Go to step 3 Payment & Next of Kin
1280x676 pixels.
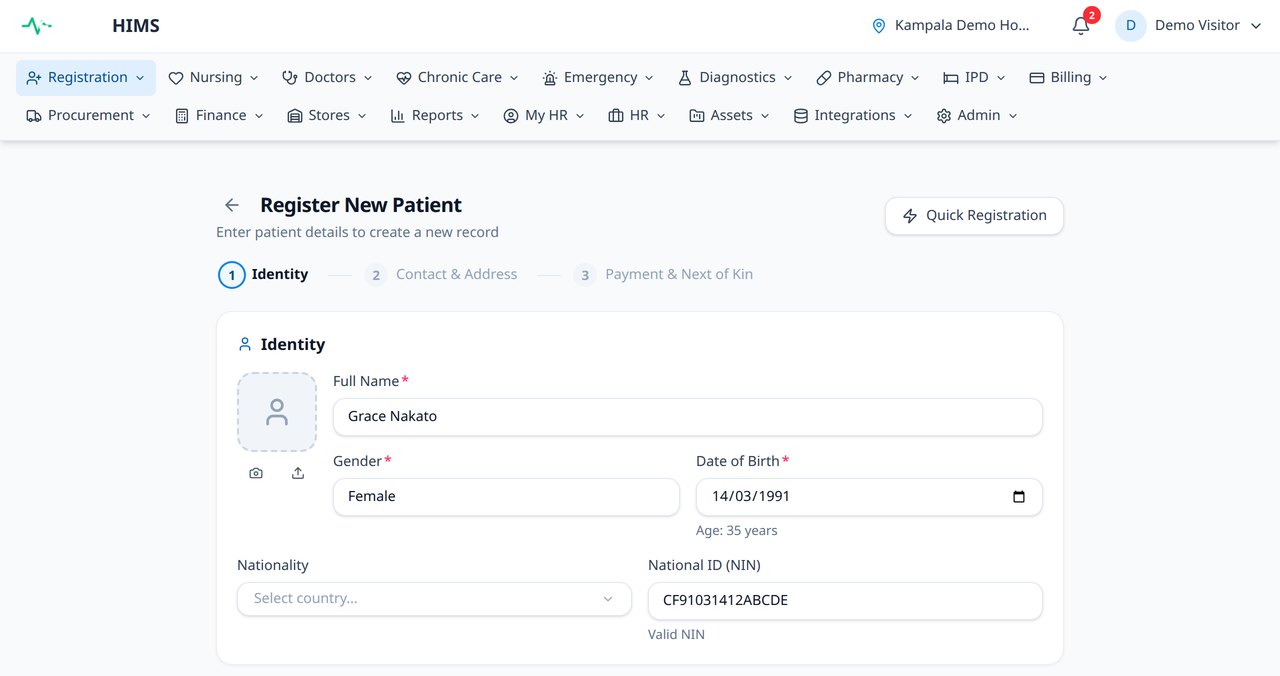(663, 275)
